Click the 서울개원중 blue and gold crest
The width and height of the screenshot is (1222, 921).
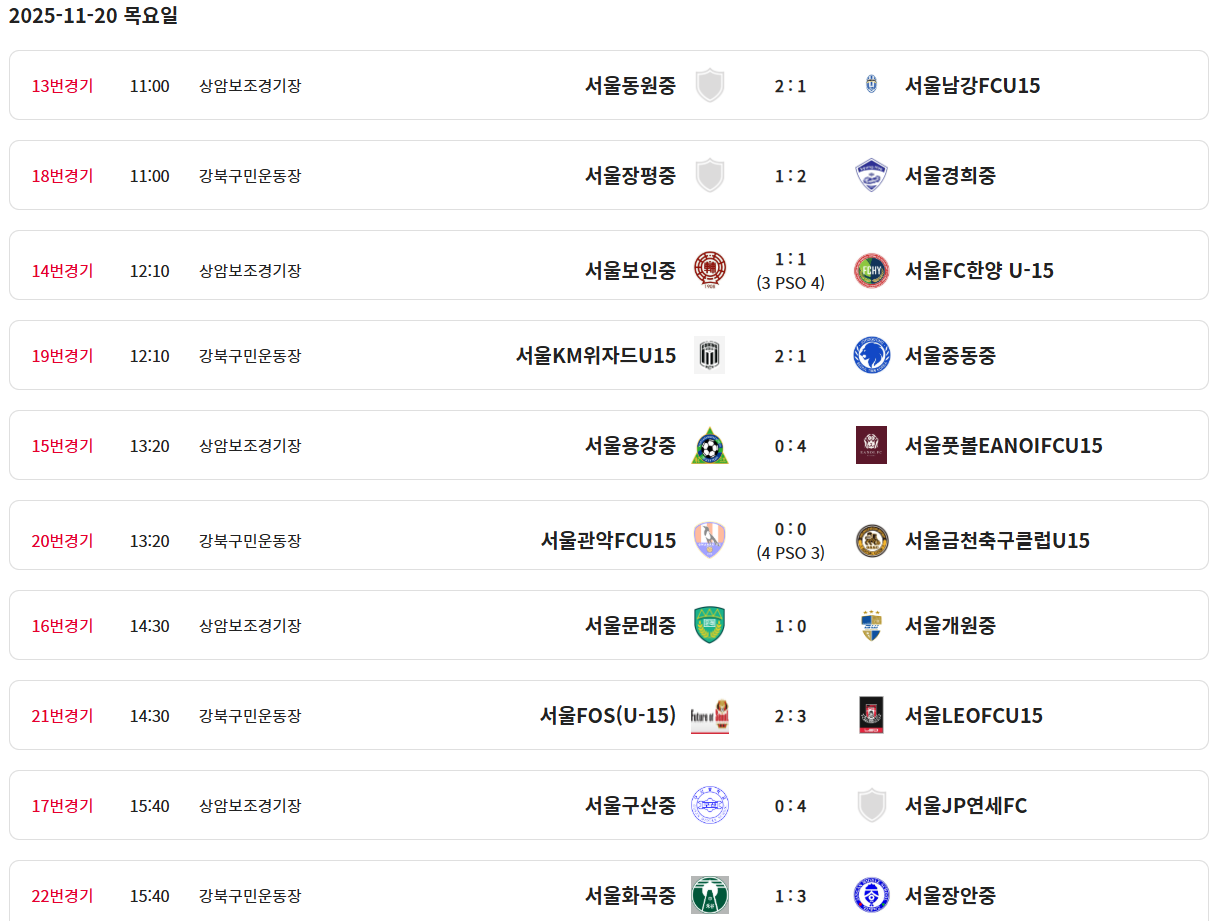871,625
